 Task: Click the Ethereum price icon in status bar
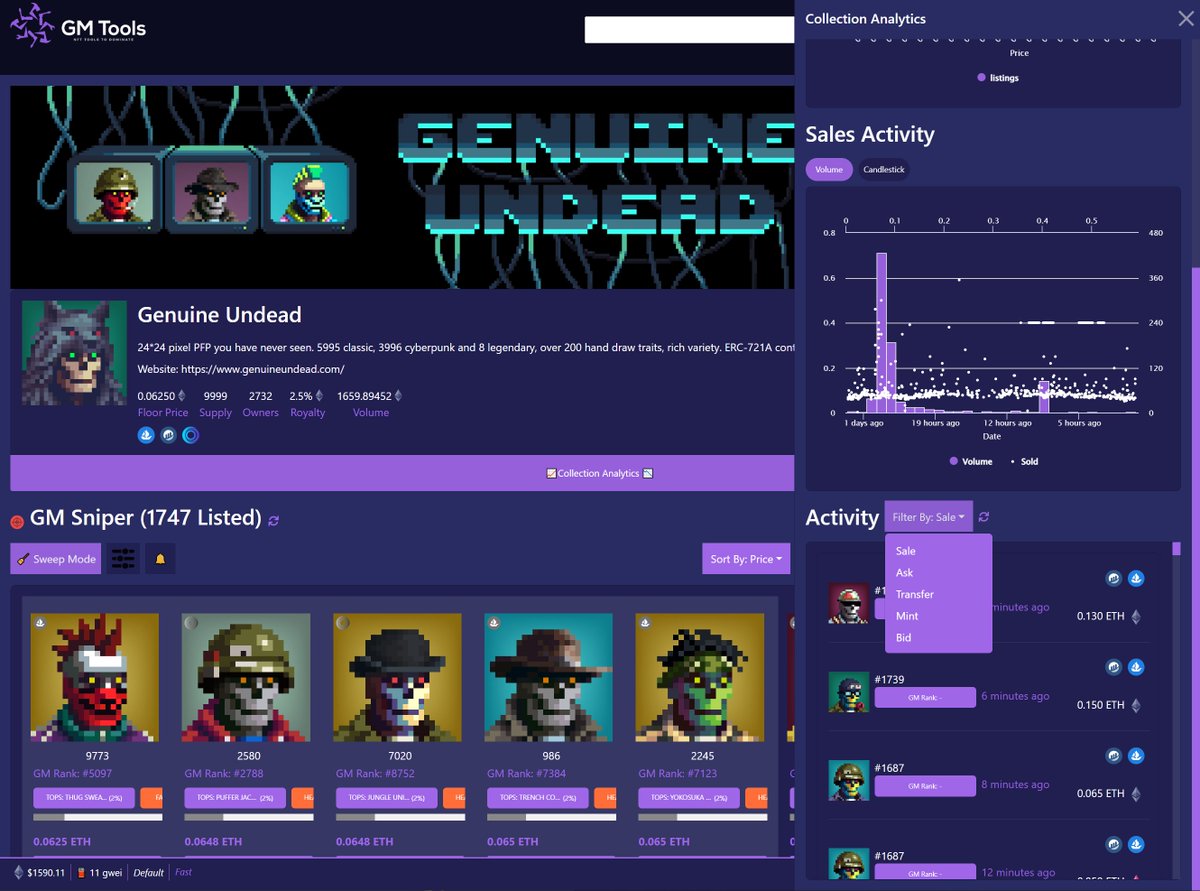(x=17, y=872)
